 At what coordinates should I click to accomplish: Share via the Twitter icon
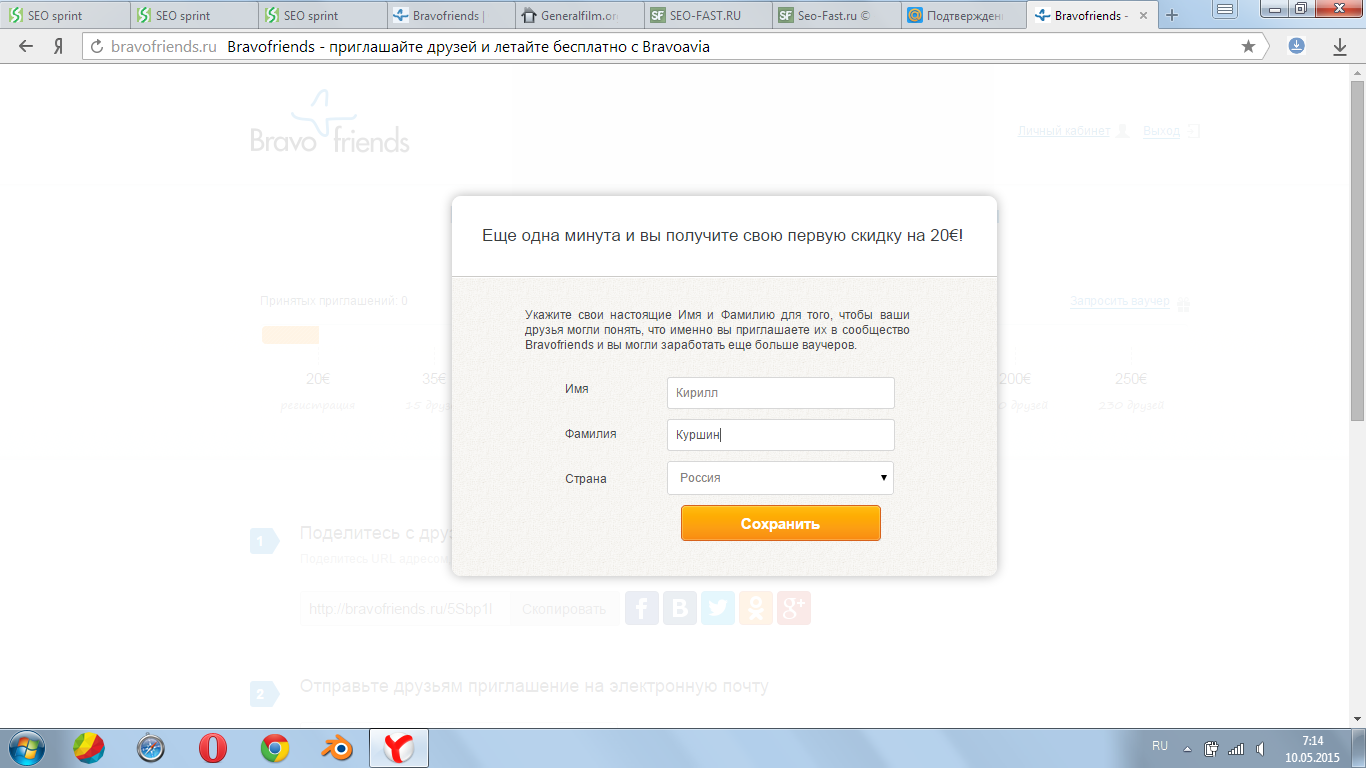(718, 608)
